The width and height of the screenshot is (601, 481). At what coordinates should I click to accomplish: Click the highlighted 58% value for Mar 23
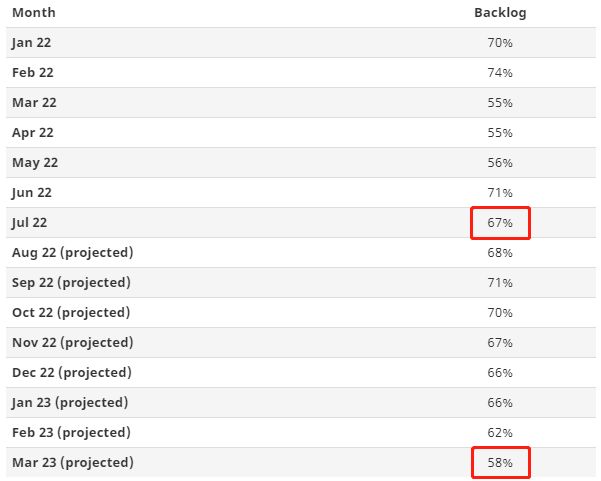(x=500, y=463)
